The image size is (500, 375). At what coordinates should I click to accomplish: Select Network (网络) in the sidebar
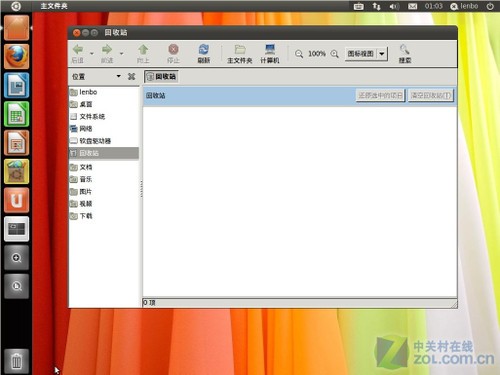pyautogui.click(x=104, y=129)
